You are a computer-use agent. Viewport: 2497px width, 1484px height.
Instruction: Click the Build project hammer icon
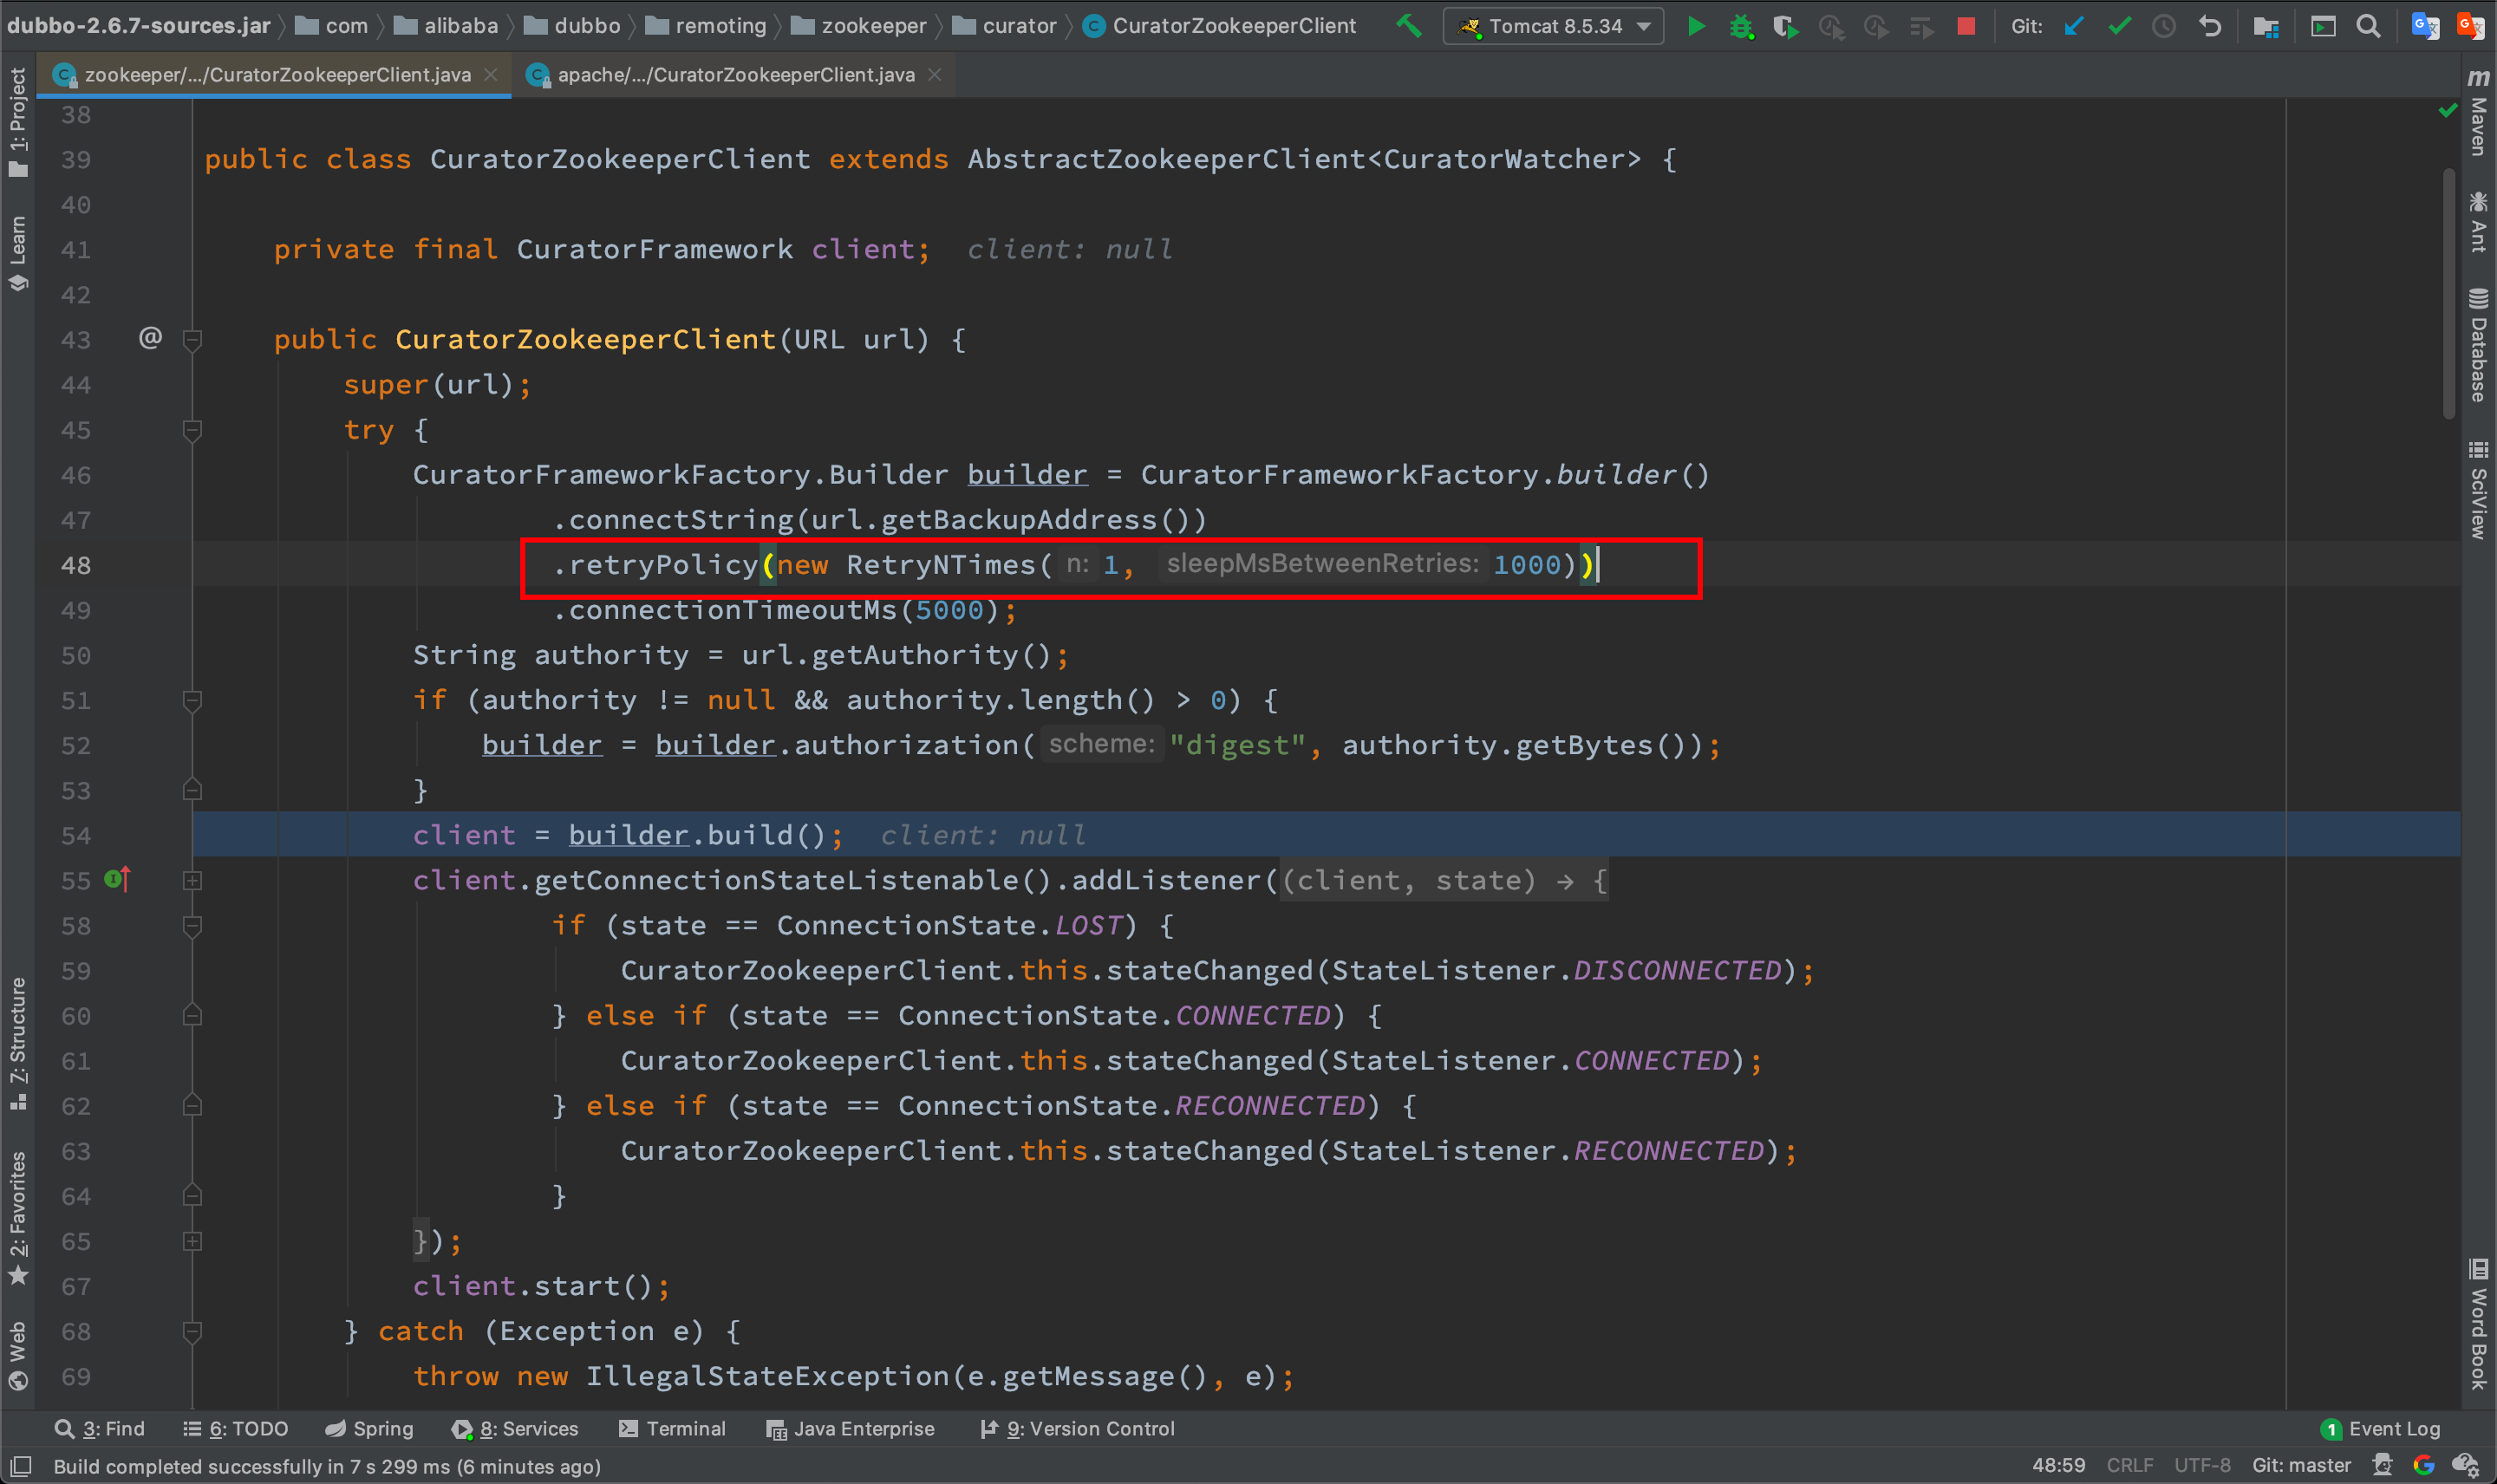[x=1408, y=26]
